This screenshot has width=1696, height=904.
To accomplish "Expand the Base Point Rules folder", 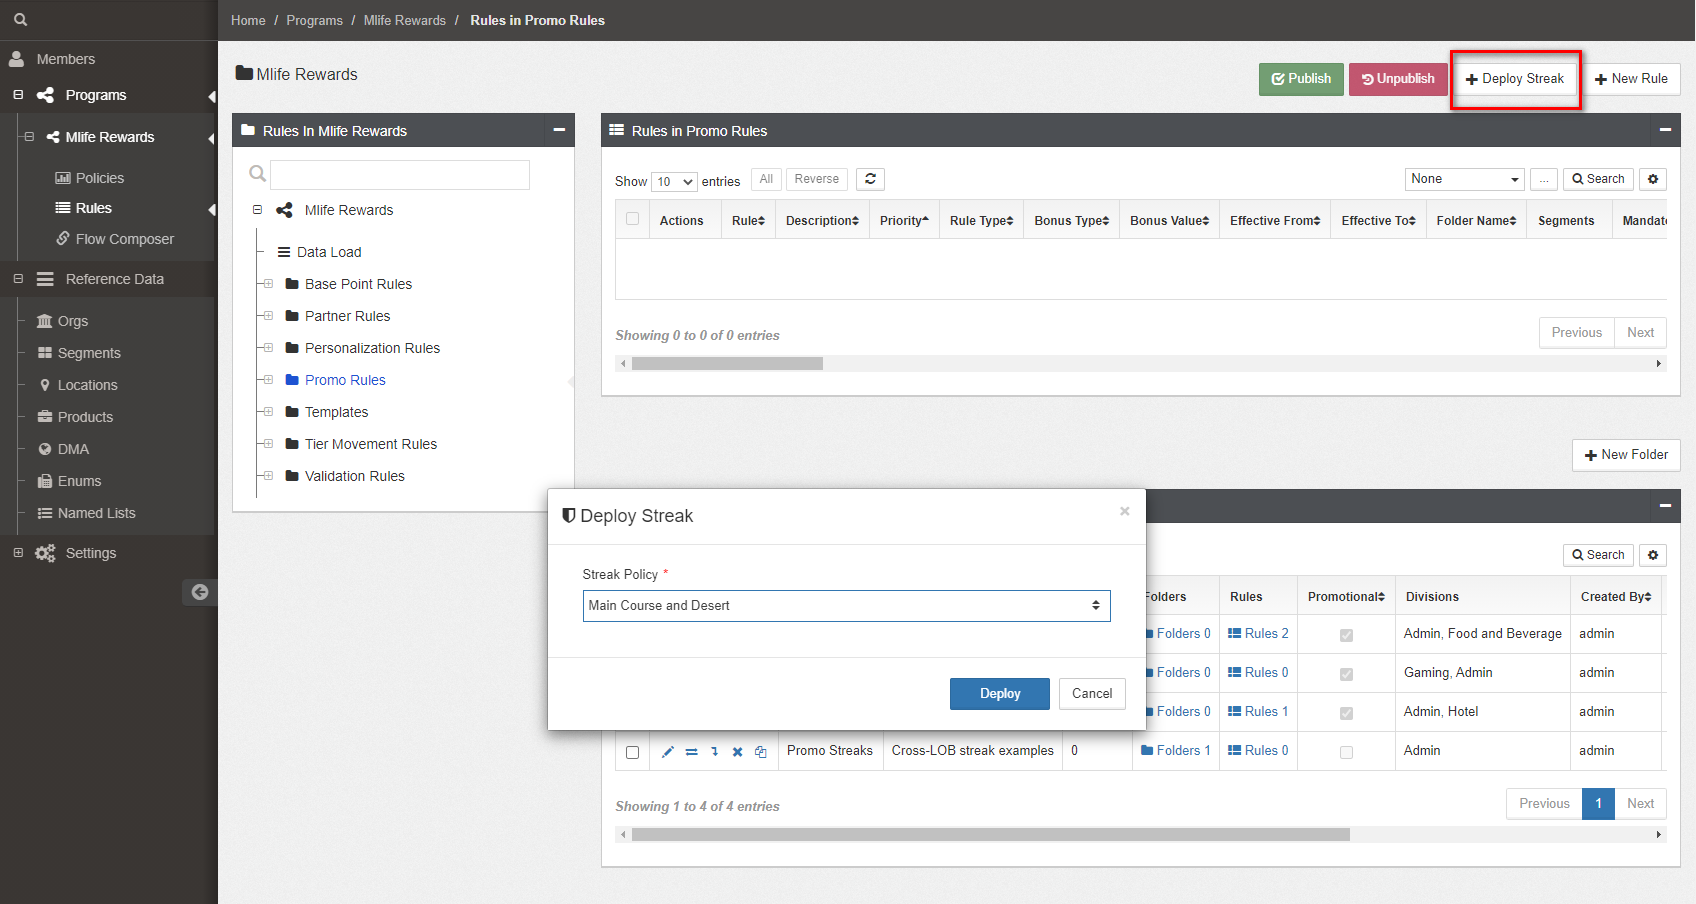I will pyautogui.click(x=268, y=284).
